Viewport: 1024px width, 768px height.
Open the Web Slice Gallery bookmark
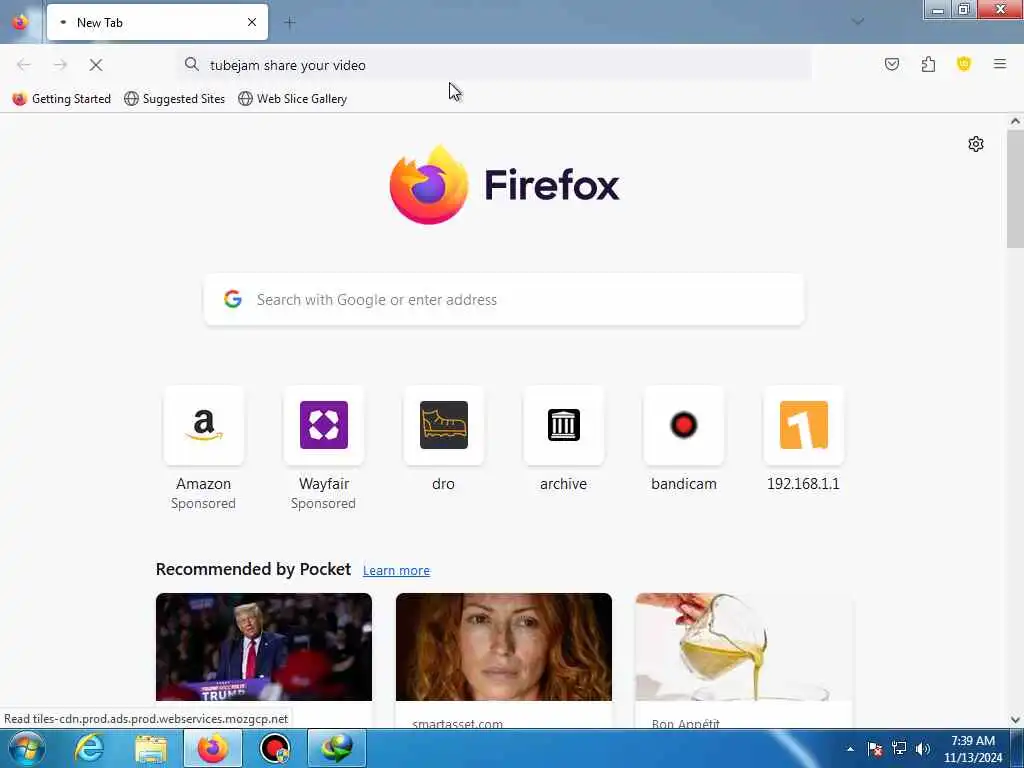(x=293, y=99)
